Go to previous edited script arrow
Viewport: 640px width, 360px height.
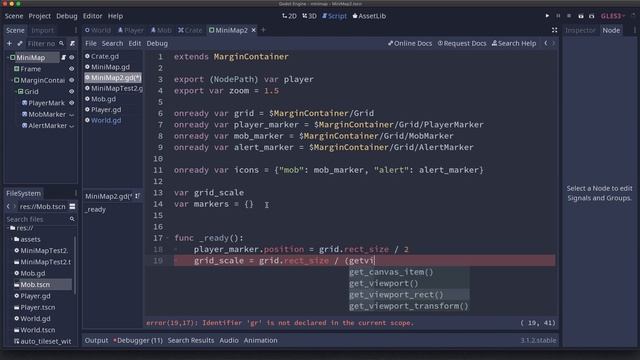pyautogui.click(x=546, y=43)
